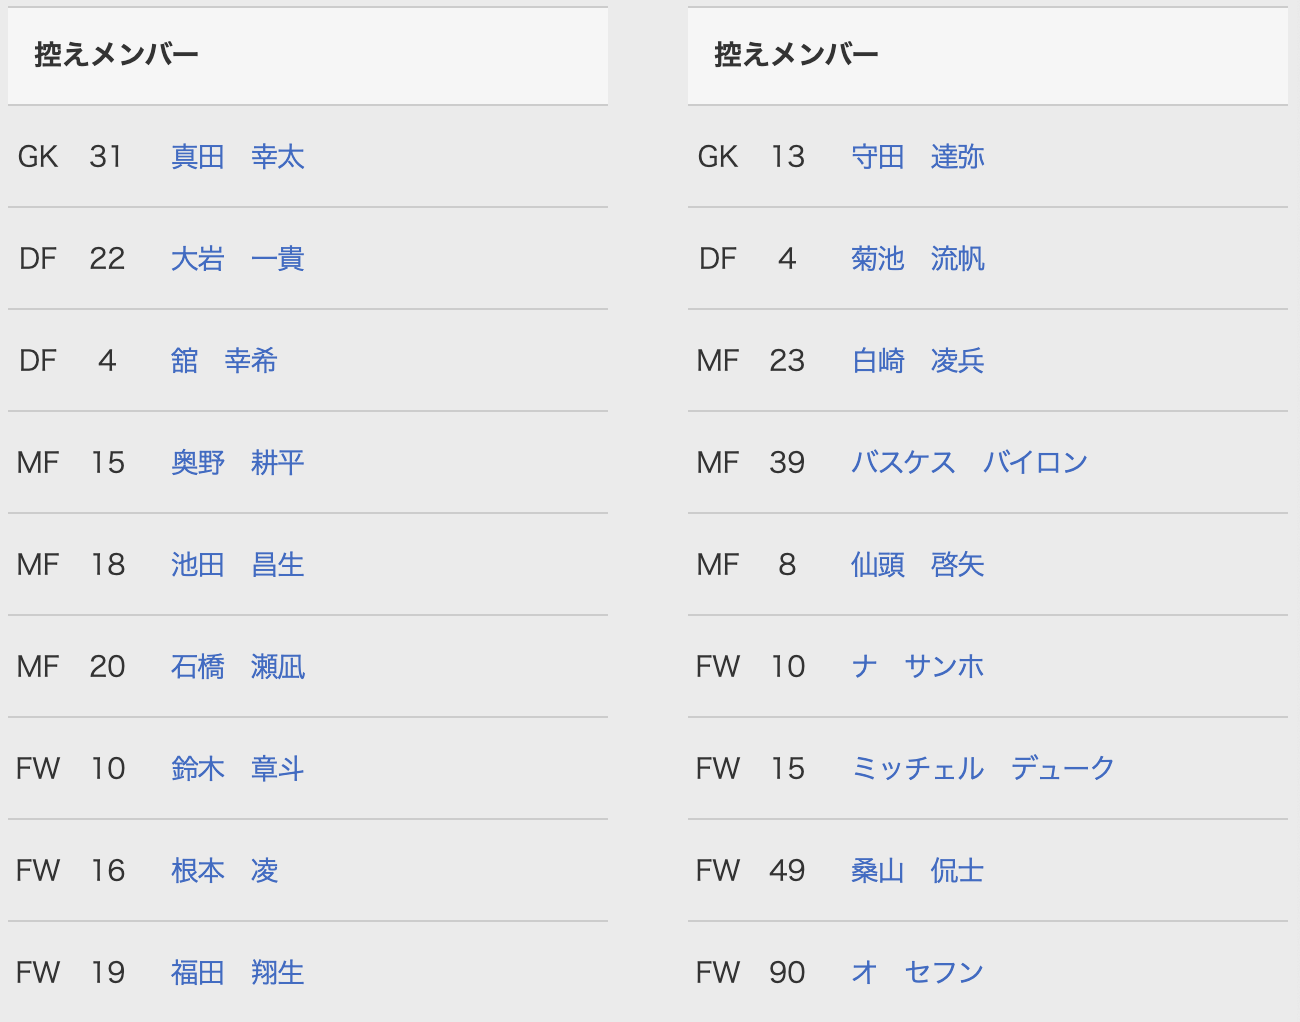Select forward 根本 凌
The height and width of the screenshot is (1022, 1300).
[224, 871]
